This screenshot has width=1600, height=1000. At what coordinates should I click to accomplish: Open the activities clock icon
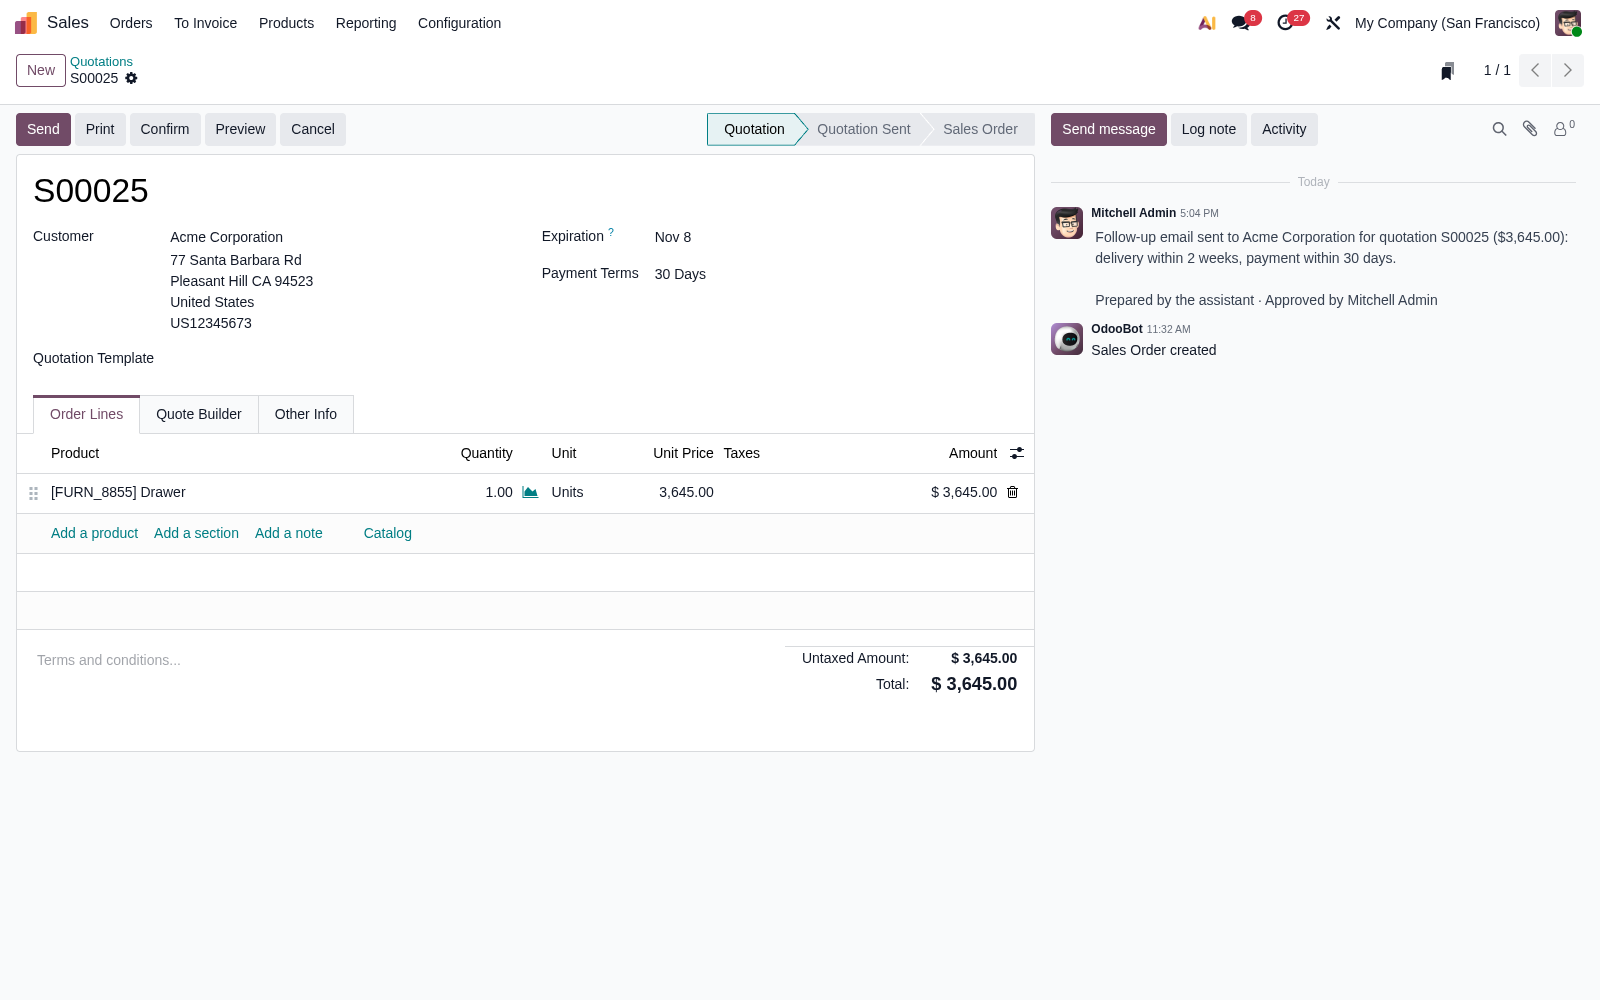tap(1286, 23)
